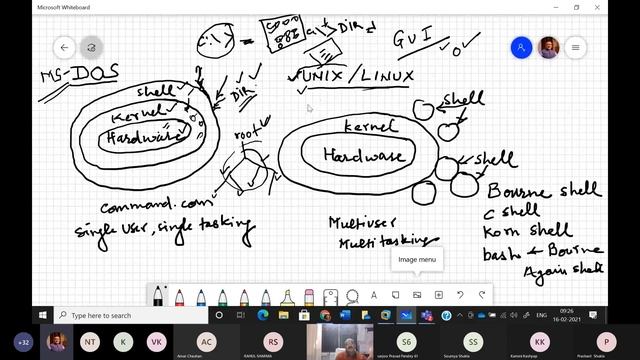Add a sticky note
Screen dimensions: 640x360
coord(395,295)
